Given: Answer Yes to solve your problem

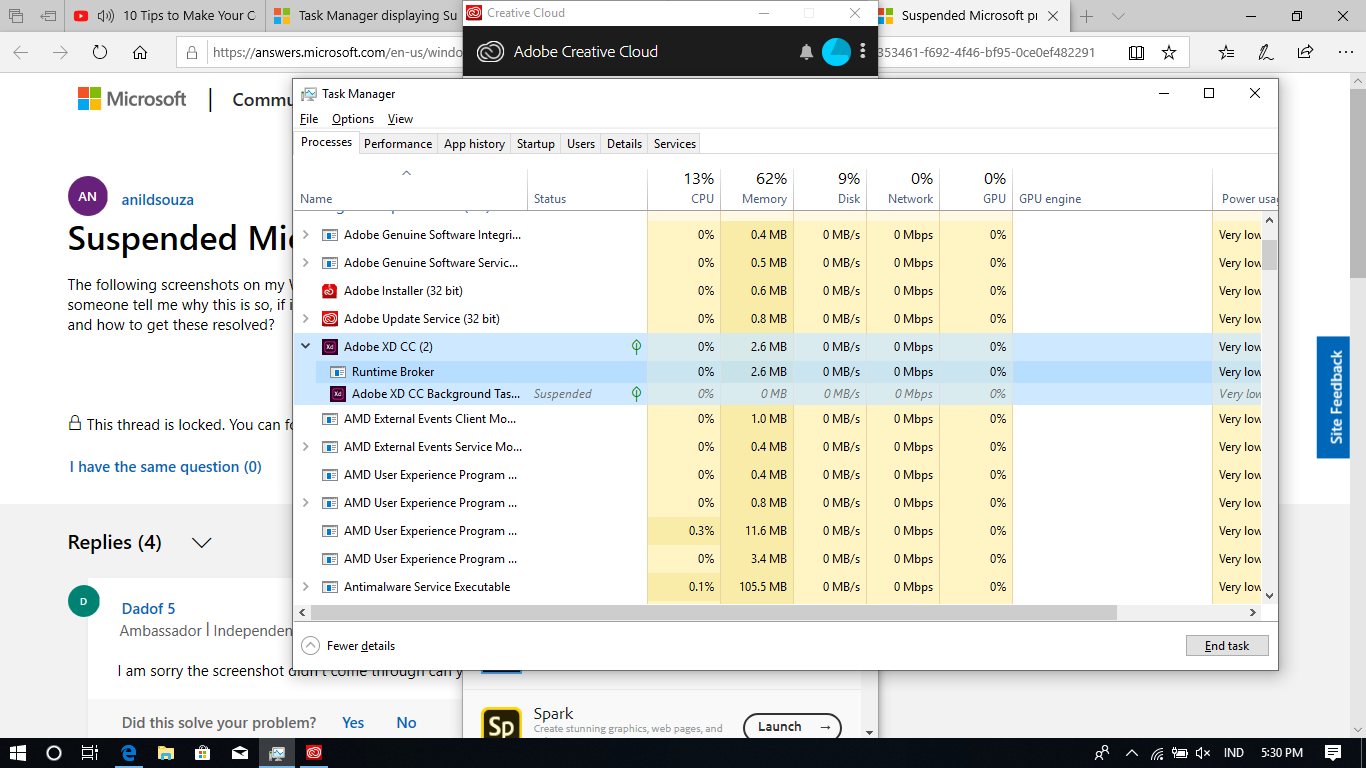Looking at the screenshot, I should (x=353, y=723).
